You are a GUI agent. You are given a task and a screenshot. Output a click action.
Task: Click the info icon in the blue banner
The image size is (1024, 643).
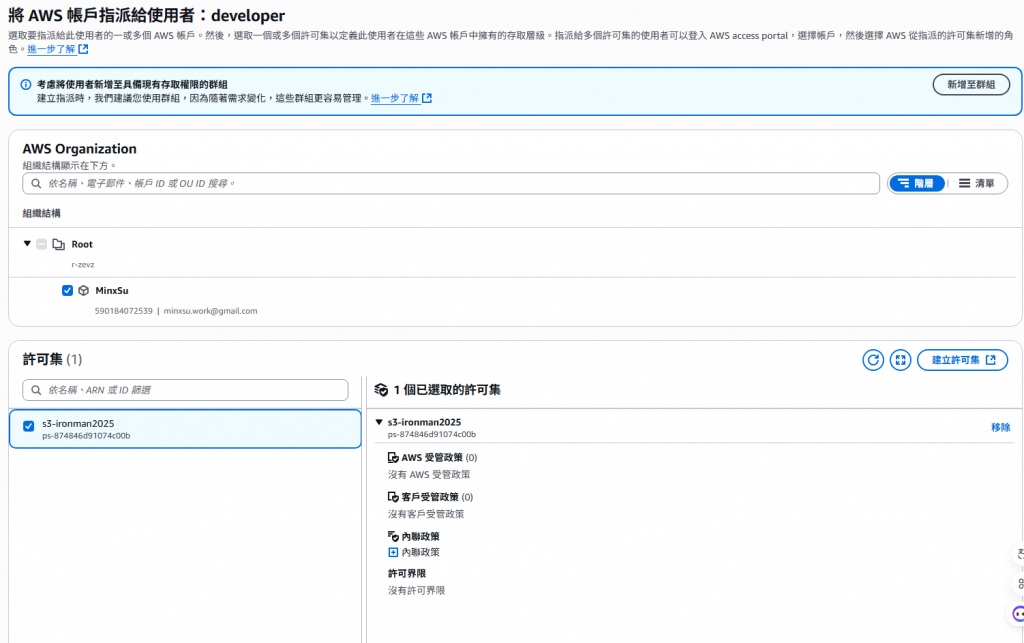(x=25, y=84)
